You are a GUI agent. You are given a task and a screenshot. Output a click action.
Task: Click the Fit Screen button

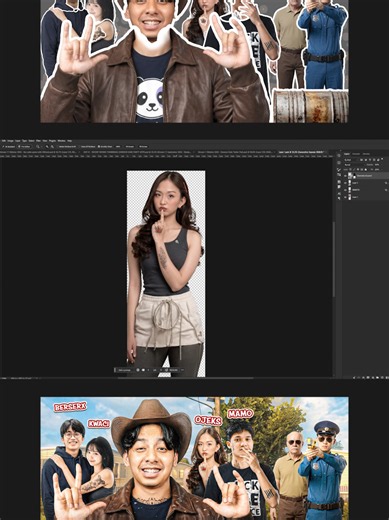130,147
